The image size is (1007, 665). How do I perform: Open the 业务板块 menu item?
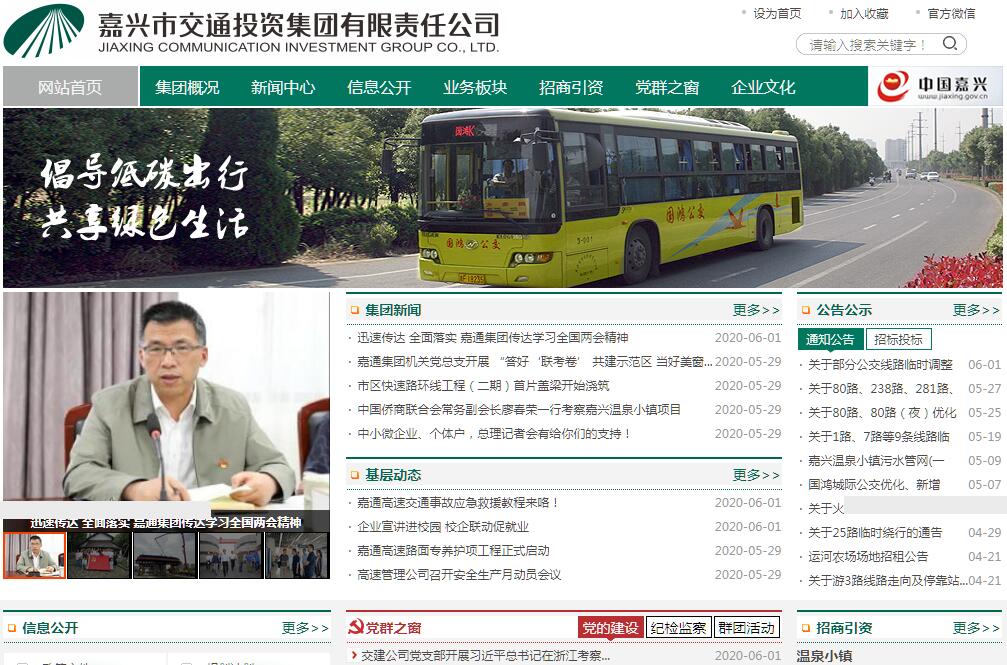click(475, 87)
